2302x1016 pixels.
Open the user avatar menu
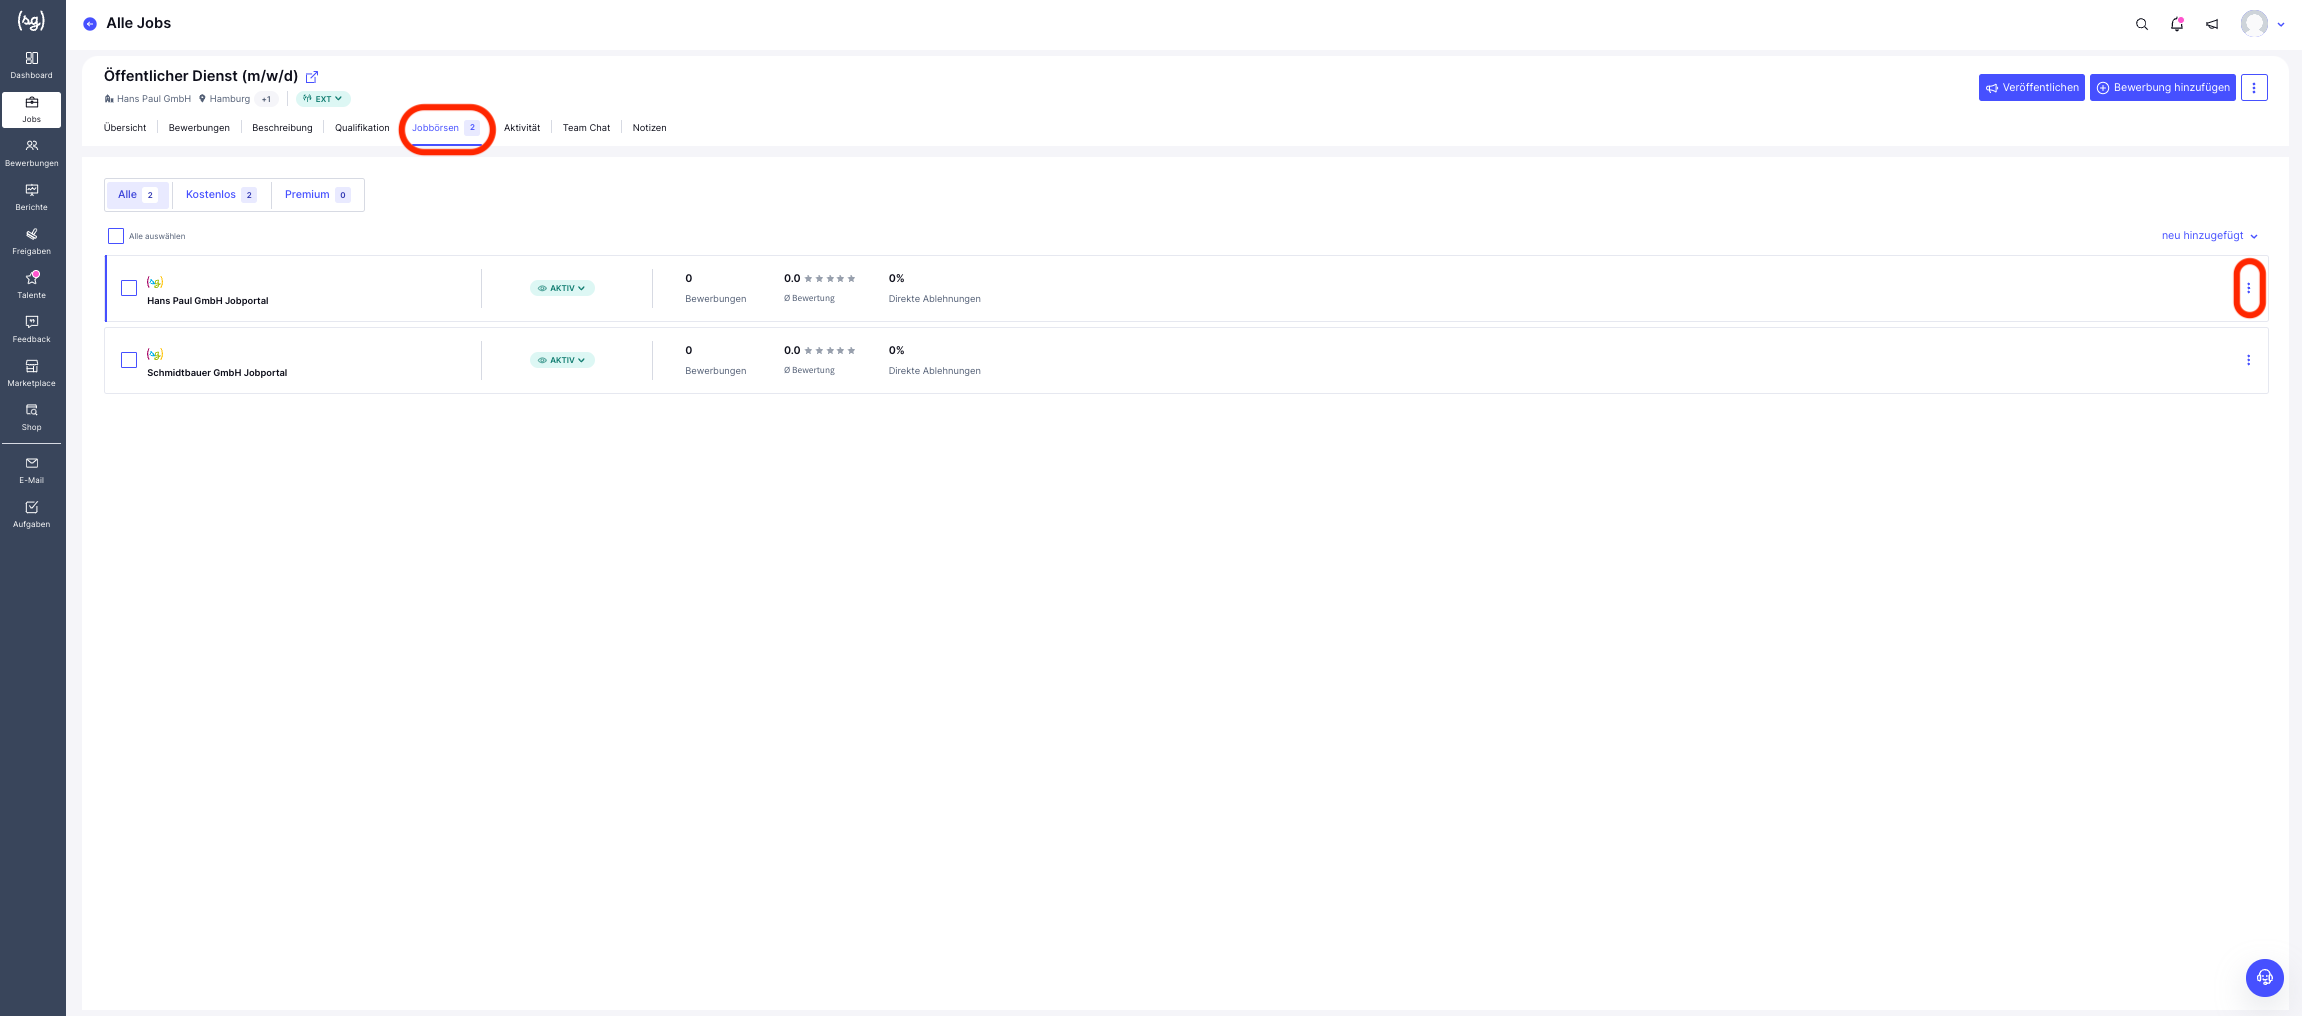[x=2262, y=24]
